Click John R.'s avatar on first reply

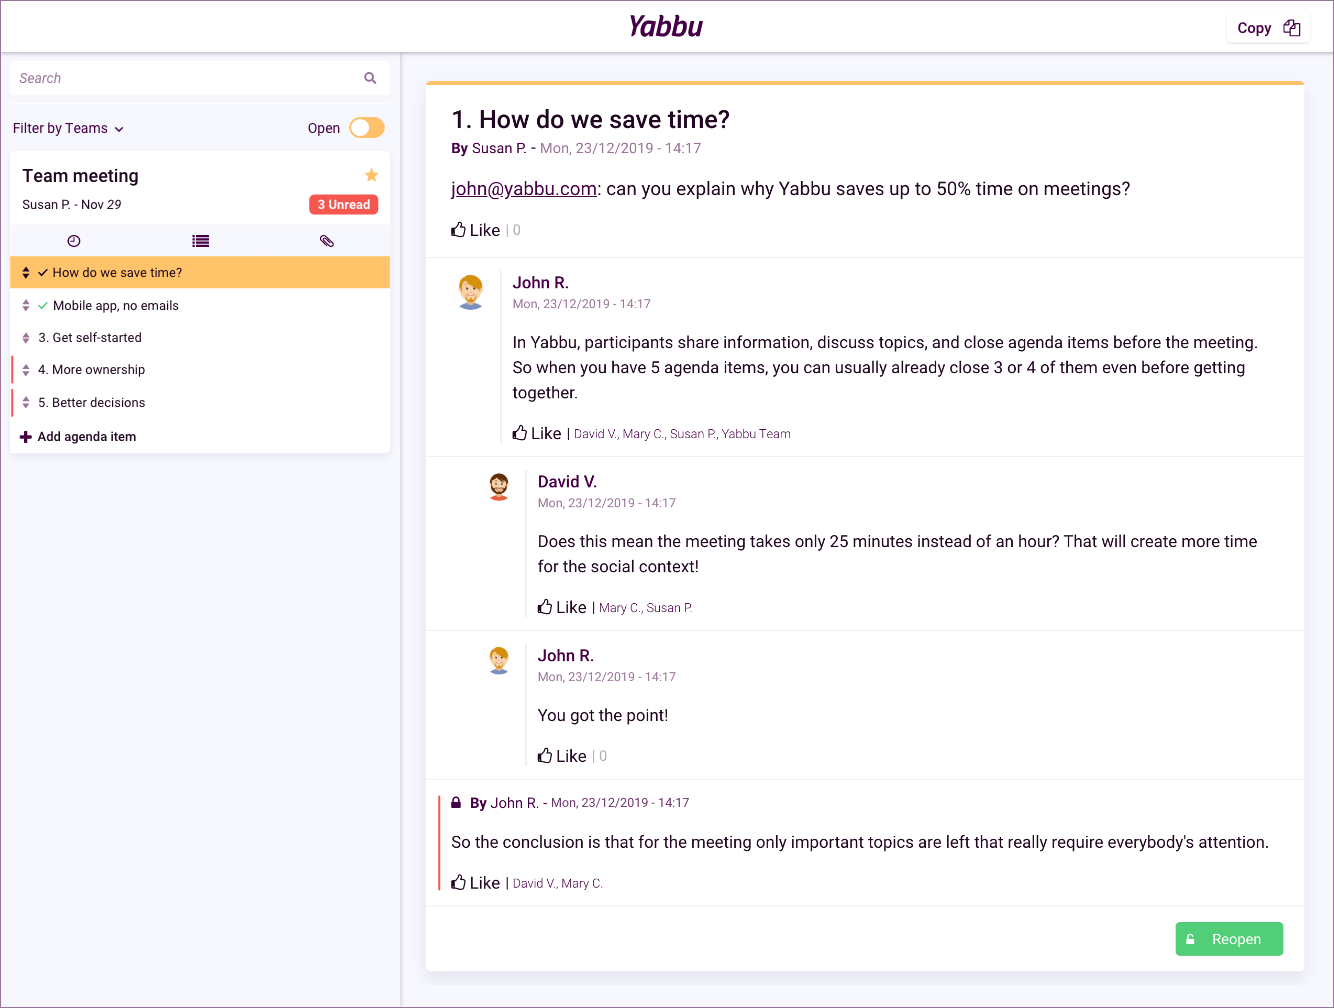click(471, 292)
